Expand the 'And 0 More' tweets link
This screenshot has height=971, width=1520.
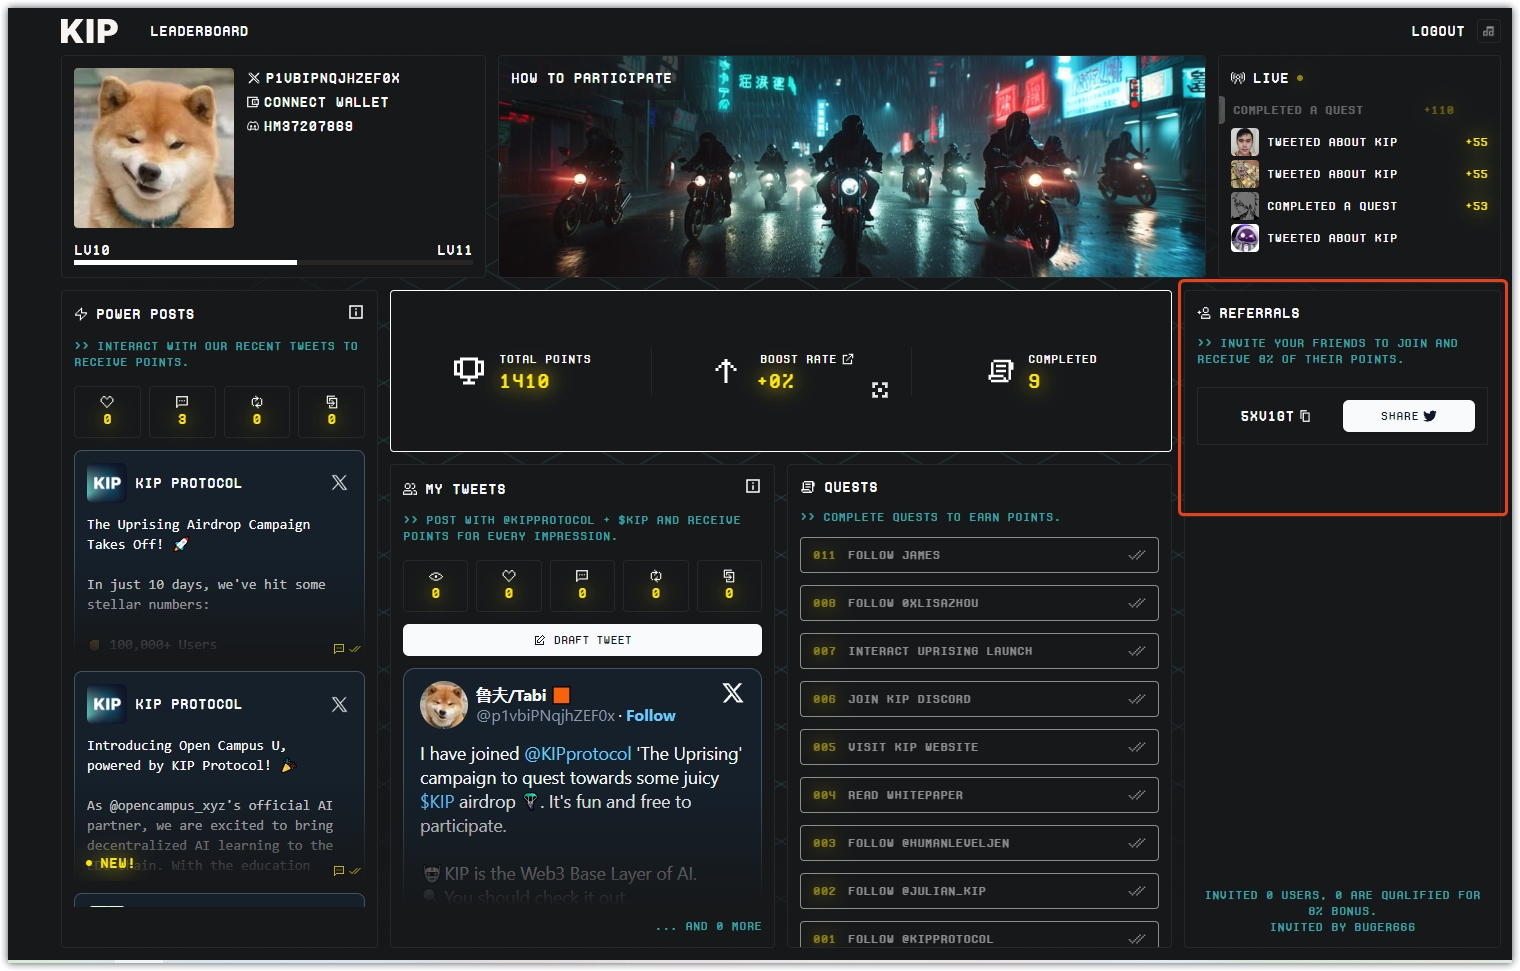[x=709, y=926]
